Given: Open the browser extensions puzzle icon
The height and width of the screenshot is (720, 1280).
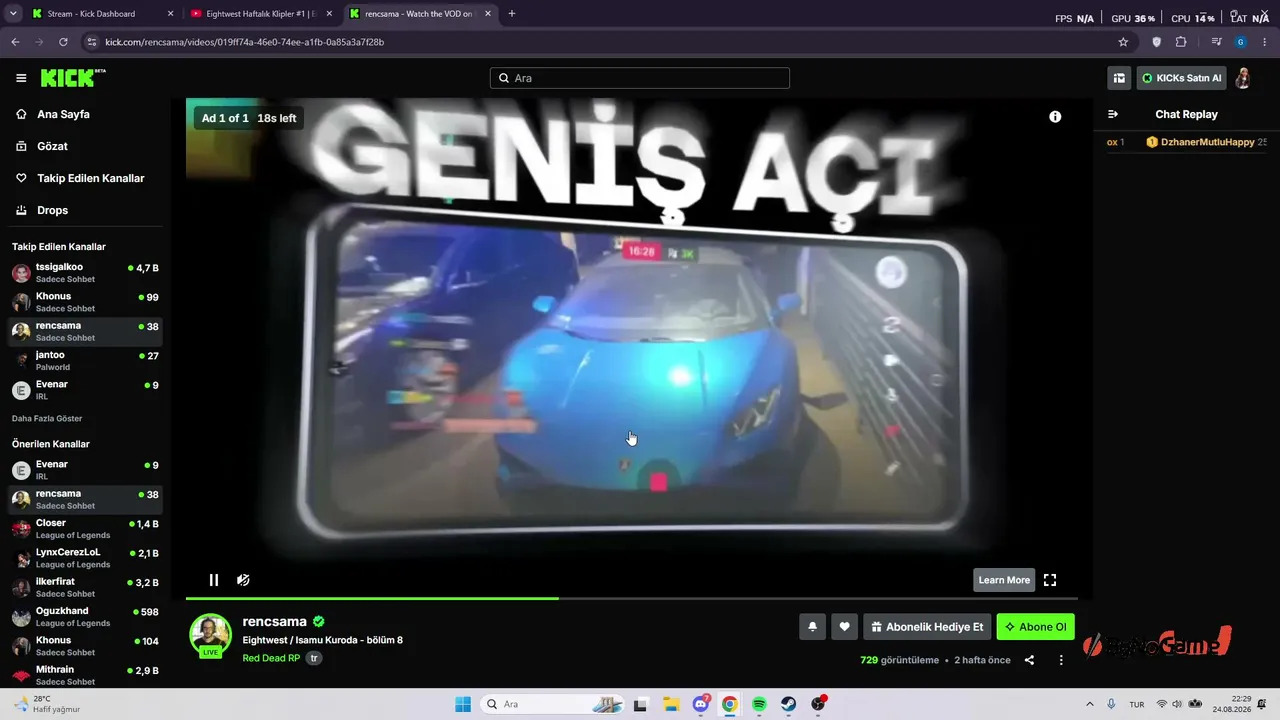Looking at the screenshot, I should click(1181, 42).
